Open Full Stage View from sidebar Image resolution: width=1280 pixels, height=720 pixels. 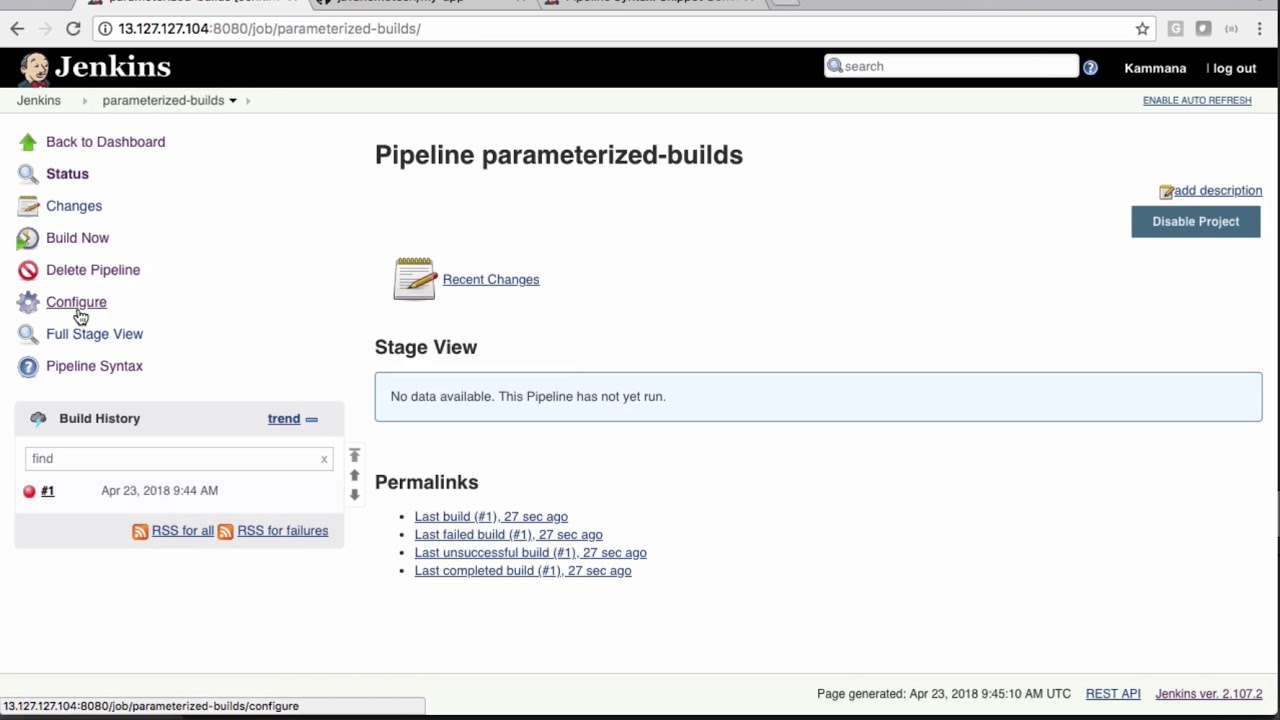point(94,334)
